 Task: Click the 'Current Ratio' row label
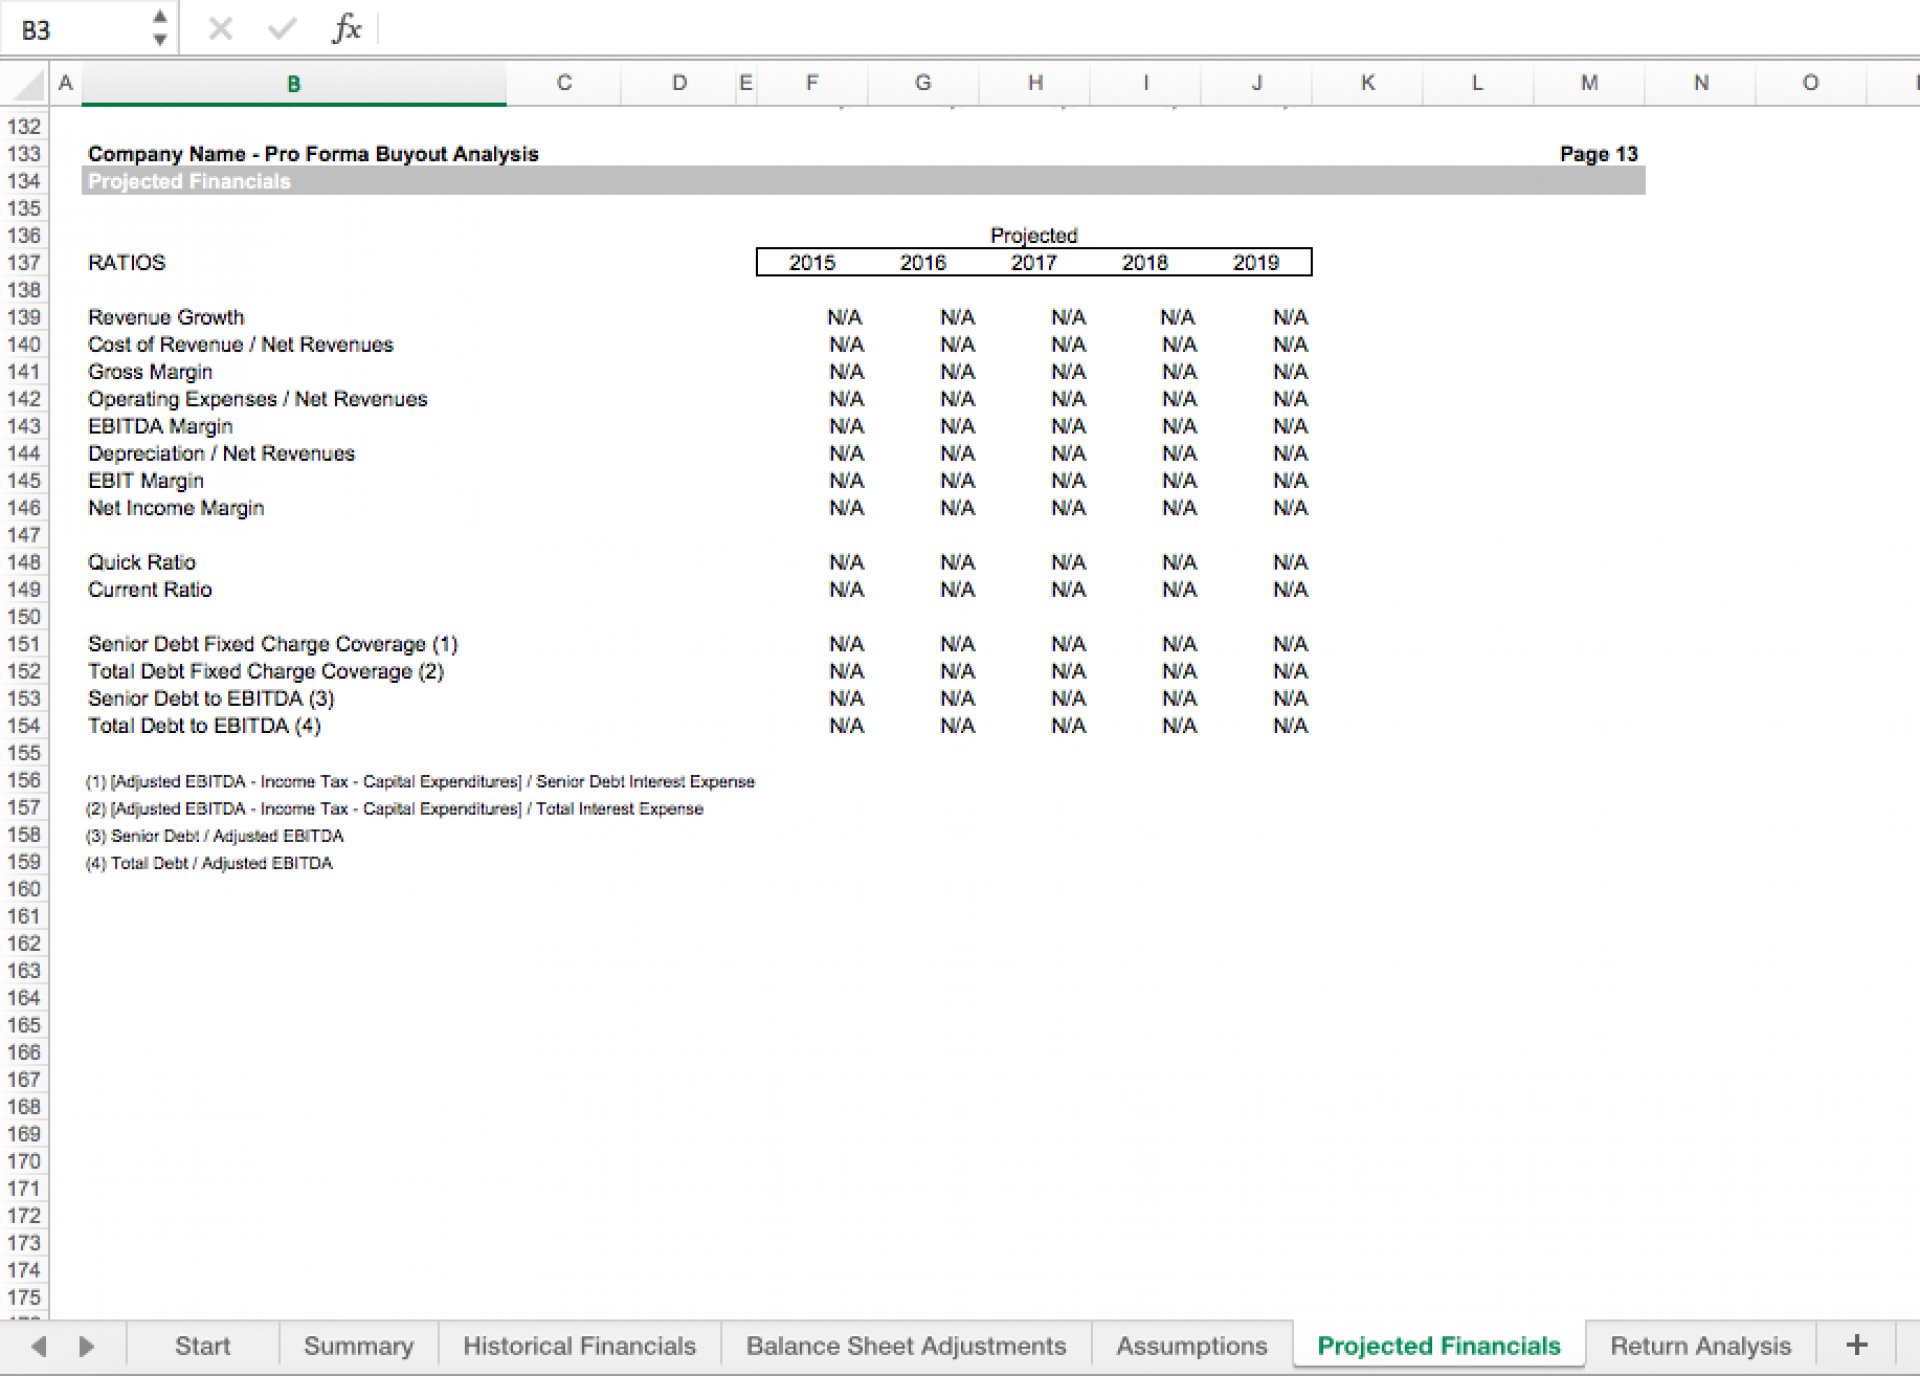point(150,589)
